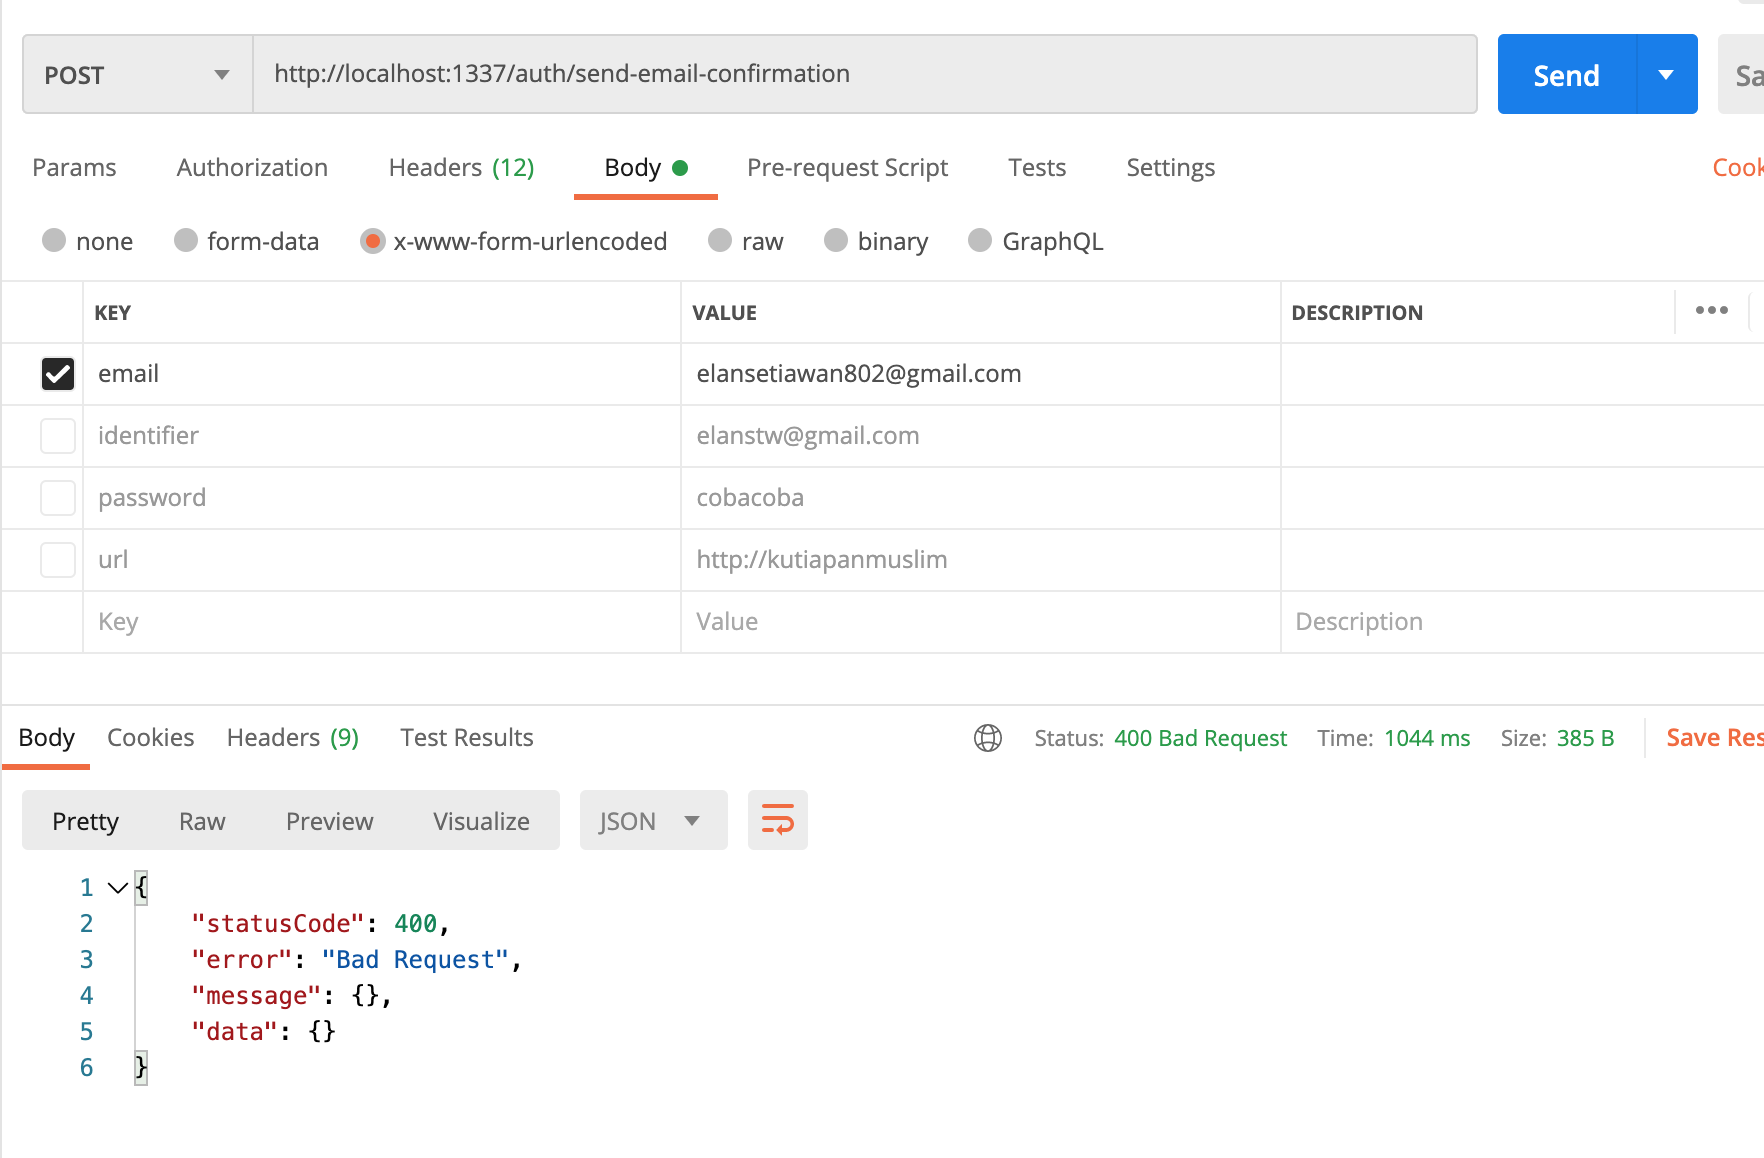Open the Send button dropdown arrow
The width and height of the screenshot is (1764, 1158).
[x=1667, y=75]
